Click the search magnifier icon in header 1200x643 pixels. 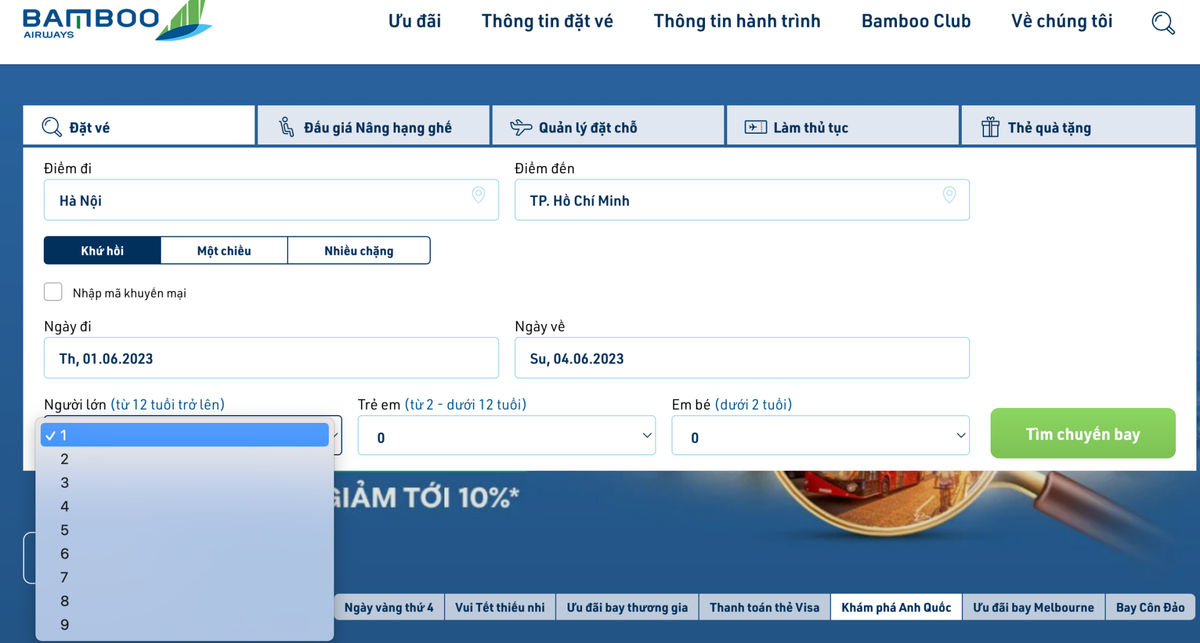[1163, 22]
